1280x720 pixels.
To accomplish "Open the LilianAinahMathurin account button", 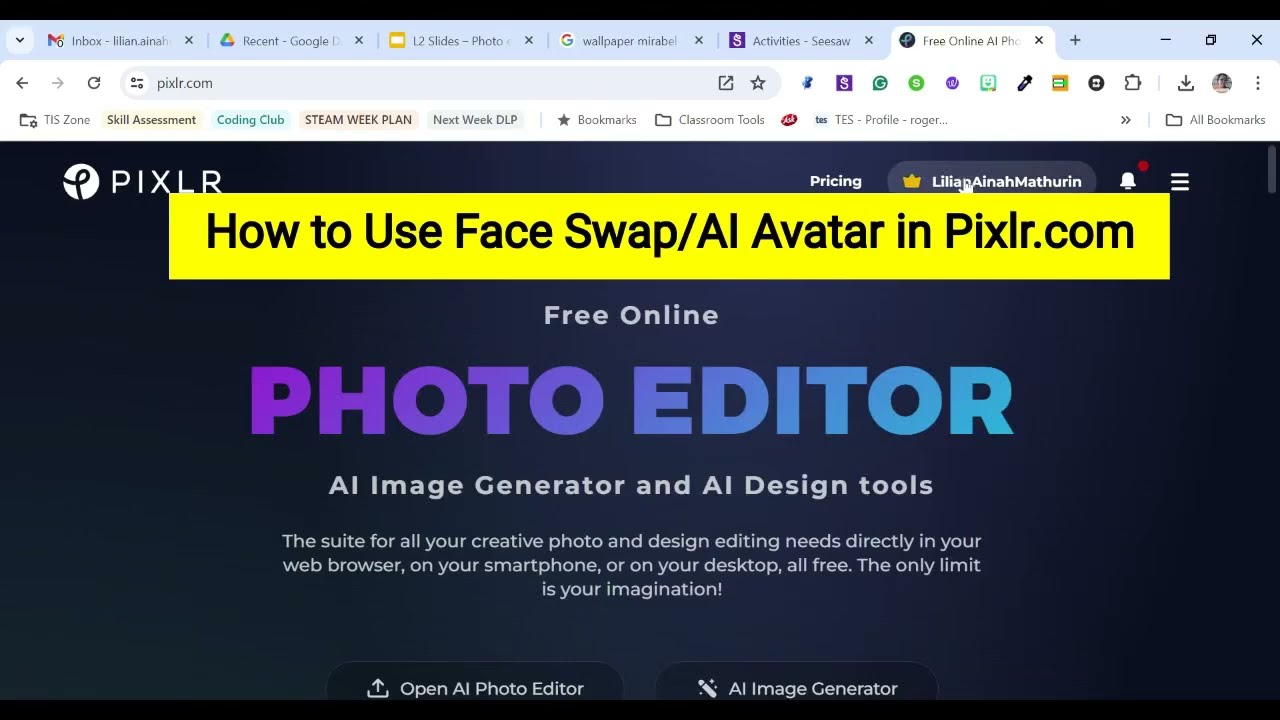I will pos(992,181).
